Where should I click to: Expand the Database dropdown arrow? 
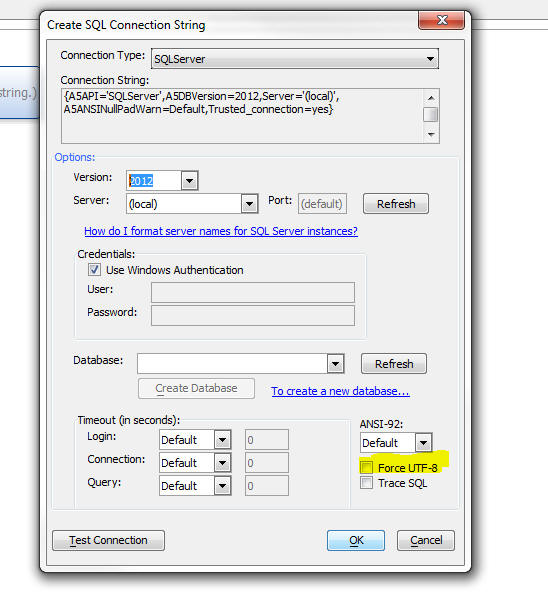pos(335,364)
